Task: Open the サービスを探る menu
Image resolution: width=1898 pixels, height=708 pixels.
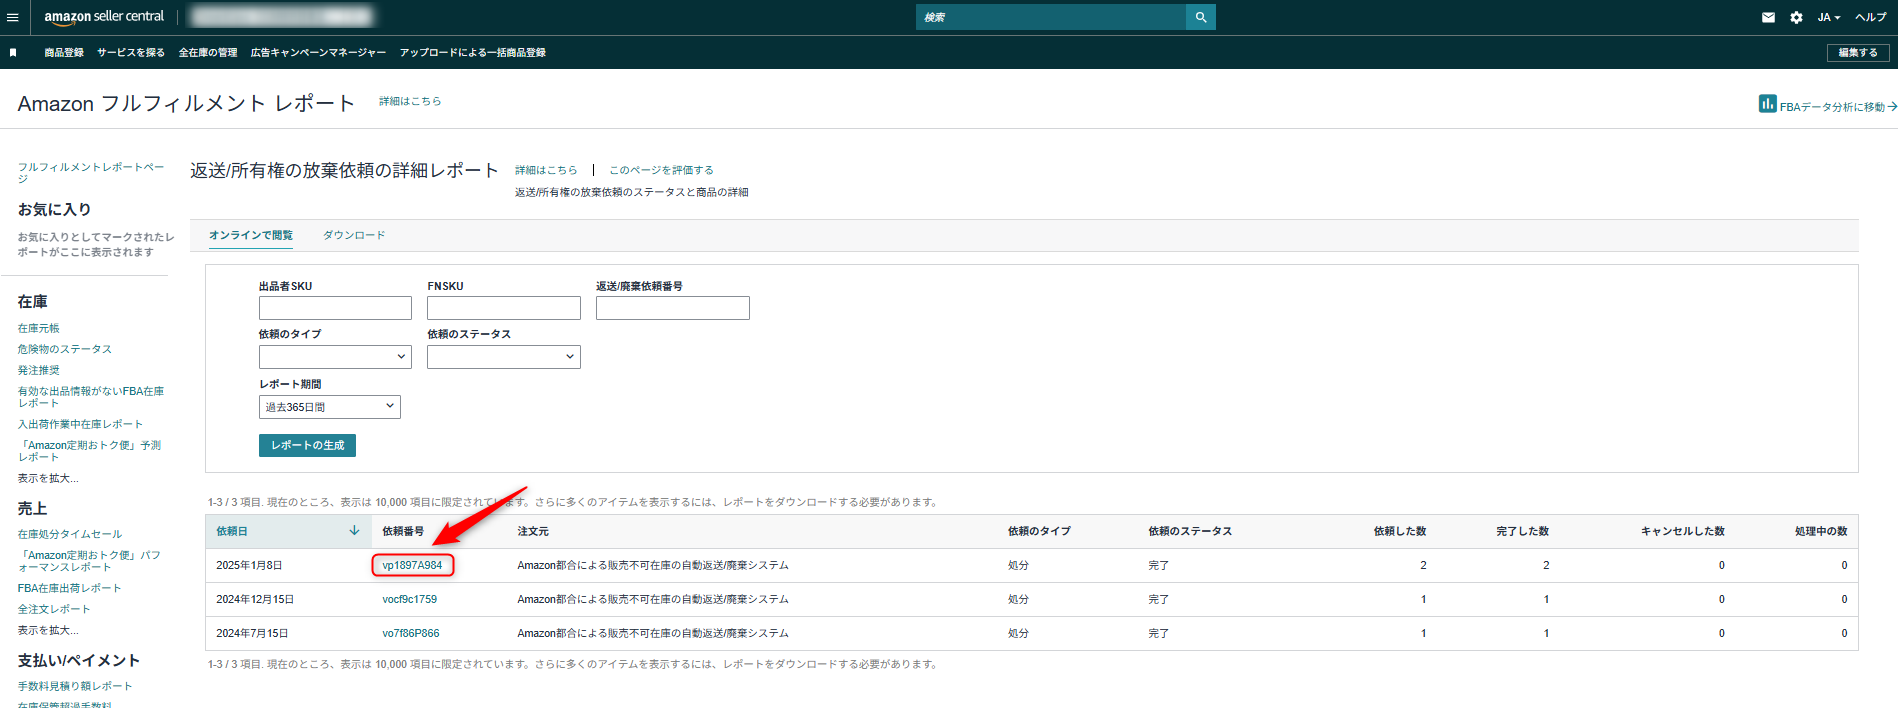Action: (x=131, y=52)
